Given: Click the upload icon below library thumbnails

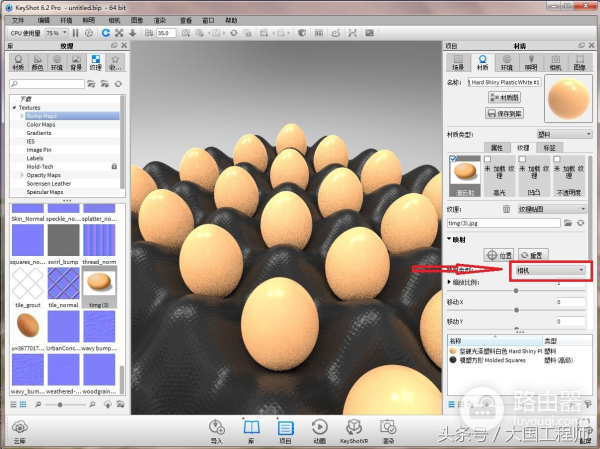Looking at the screenshot, I should click(x=108, y=404).
